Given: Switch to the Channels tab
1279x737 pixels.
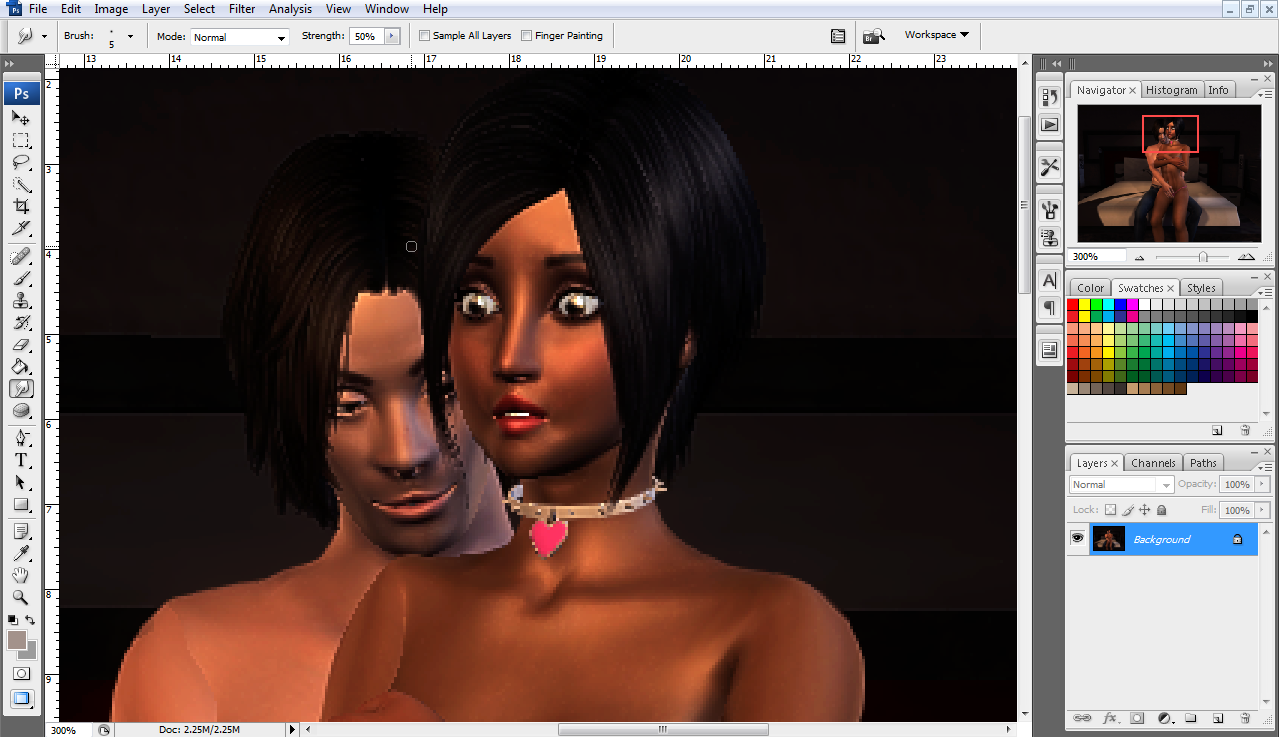Looking at the screenshot, I should [x=1153, y=463].
